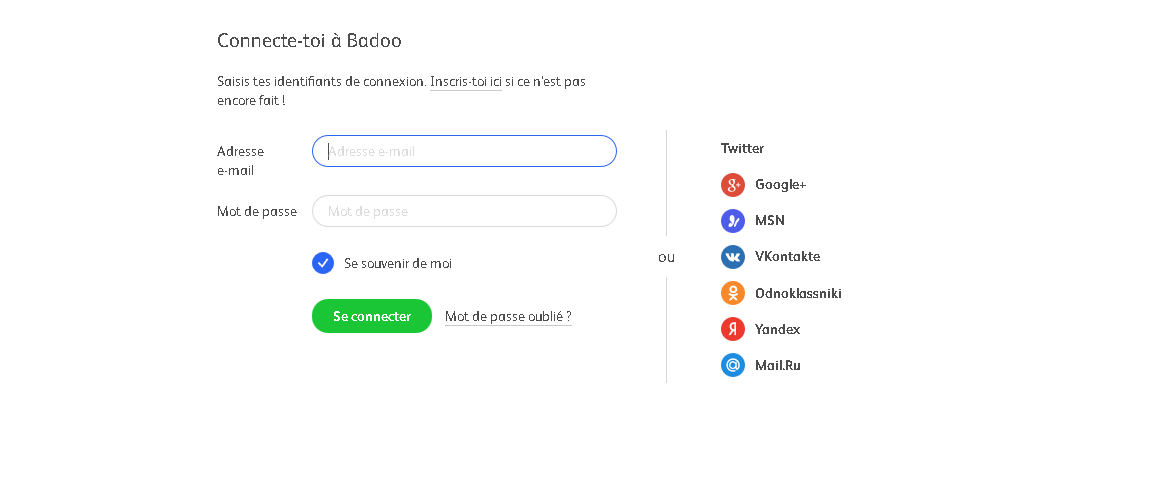
Task: Click the orange Odnoklassniki icon
Action: pos(733,293)
